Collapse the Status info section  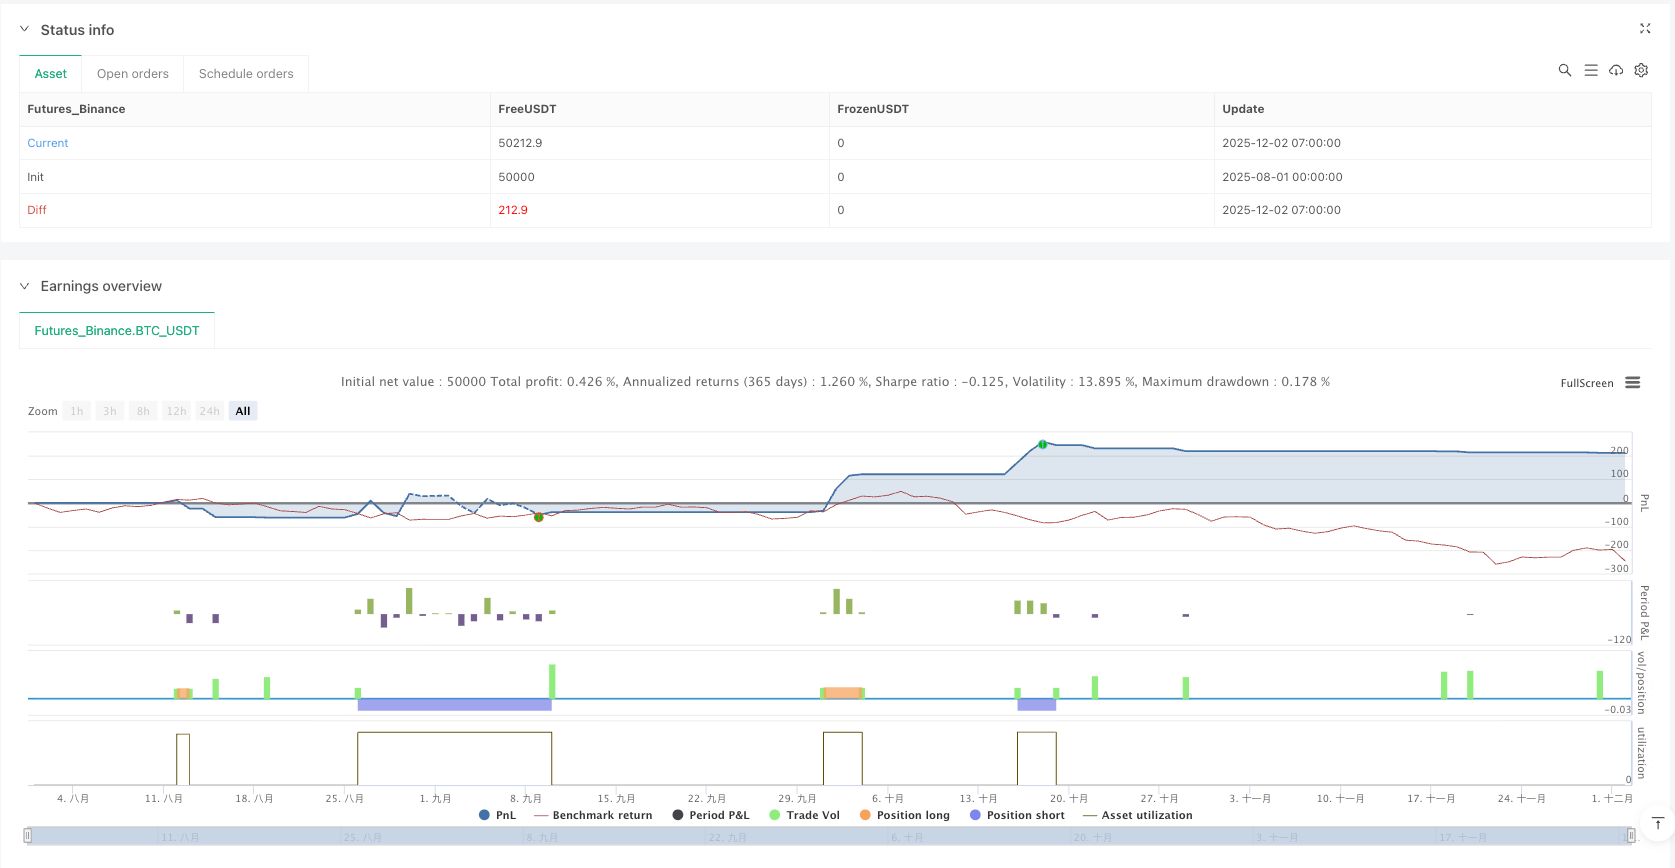pyautogui.click(x=25, y=30)
